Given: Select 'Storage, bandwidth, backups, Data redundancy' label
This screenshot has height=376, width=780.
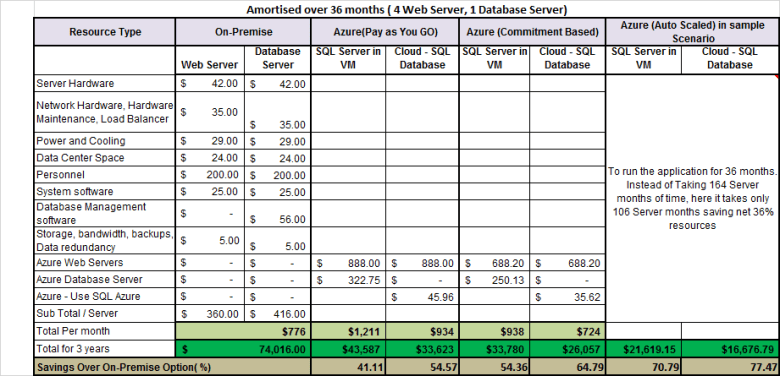Looking at the screenshot, I should (x=105, y=240).
